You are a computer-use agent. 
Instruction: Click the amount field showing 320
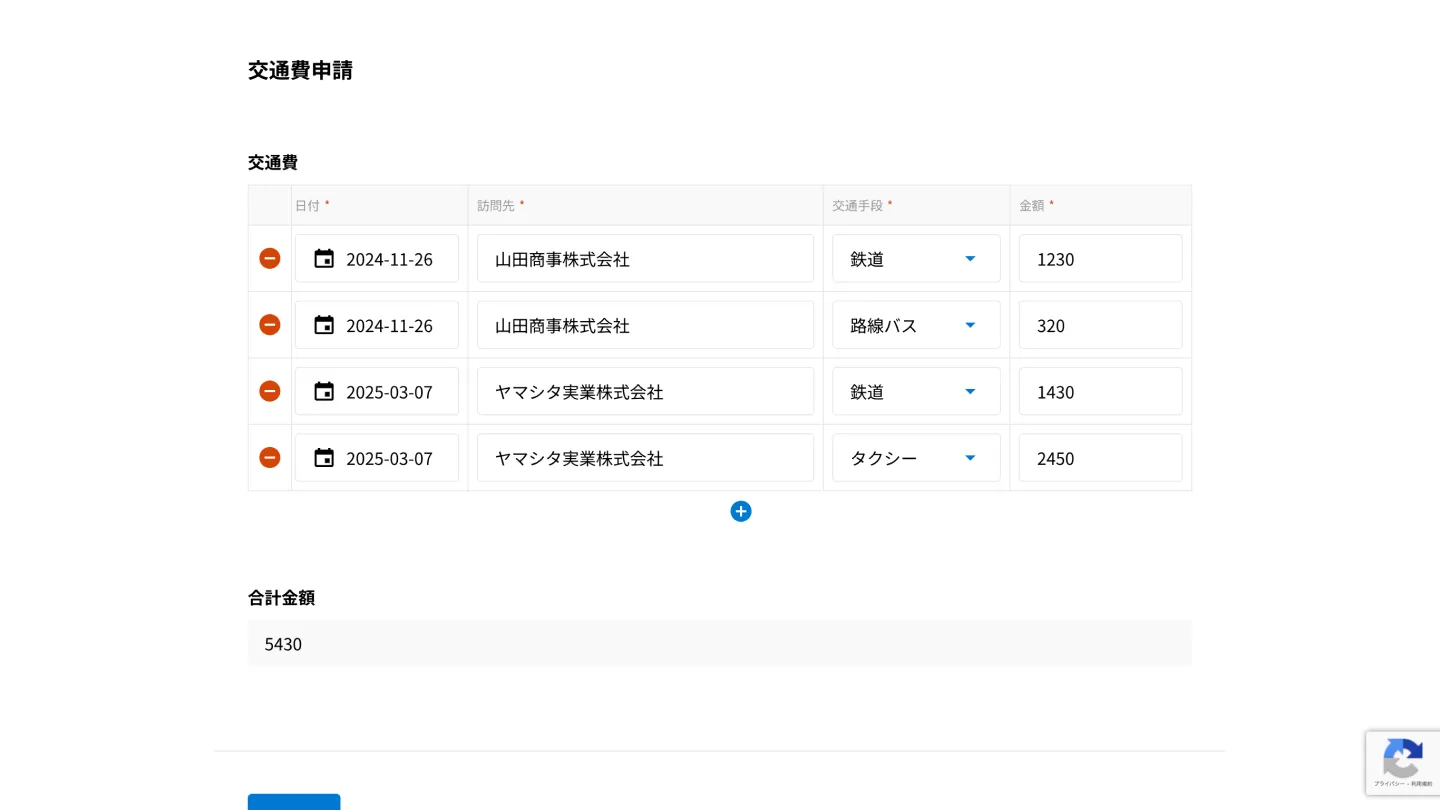(x=1100, y=325)
